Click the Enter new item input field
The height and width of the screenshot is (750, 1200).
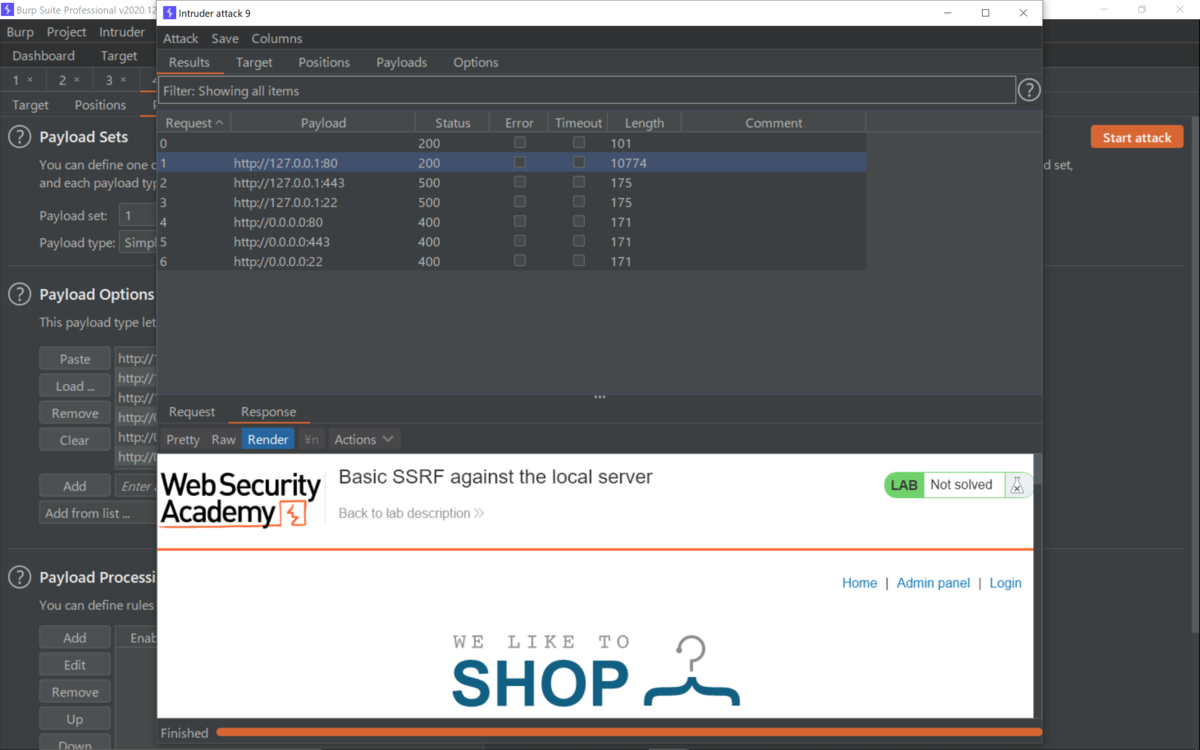[136, 486]
